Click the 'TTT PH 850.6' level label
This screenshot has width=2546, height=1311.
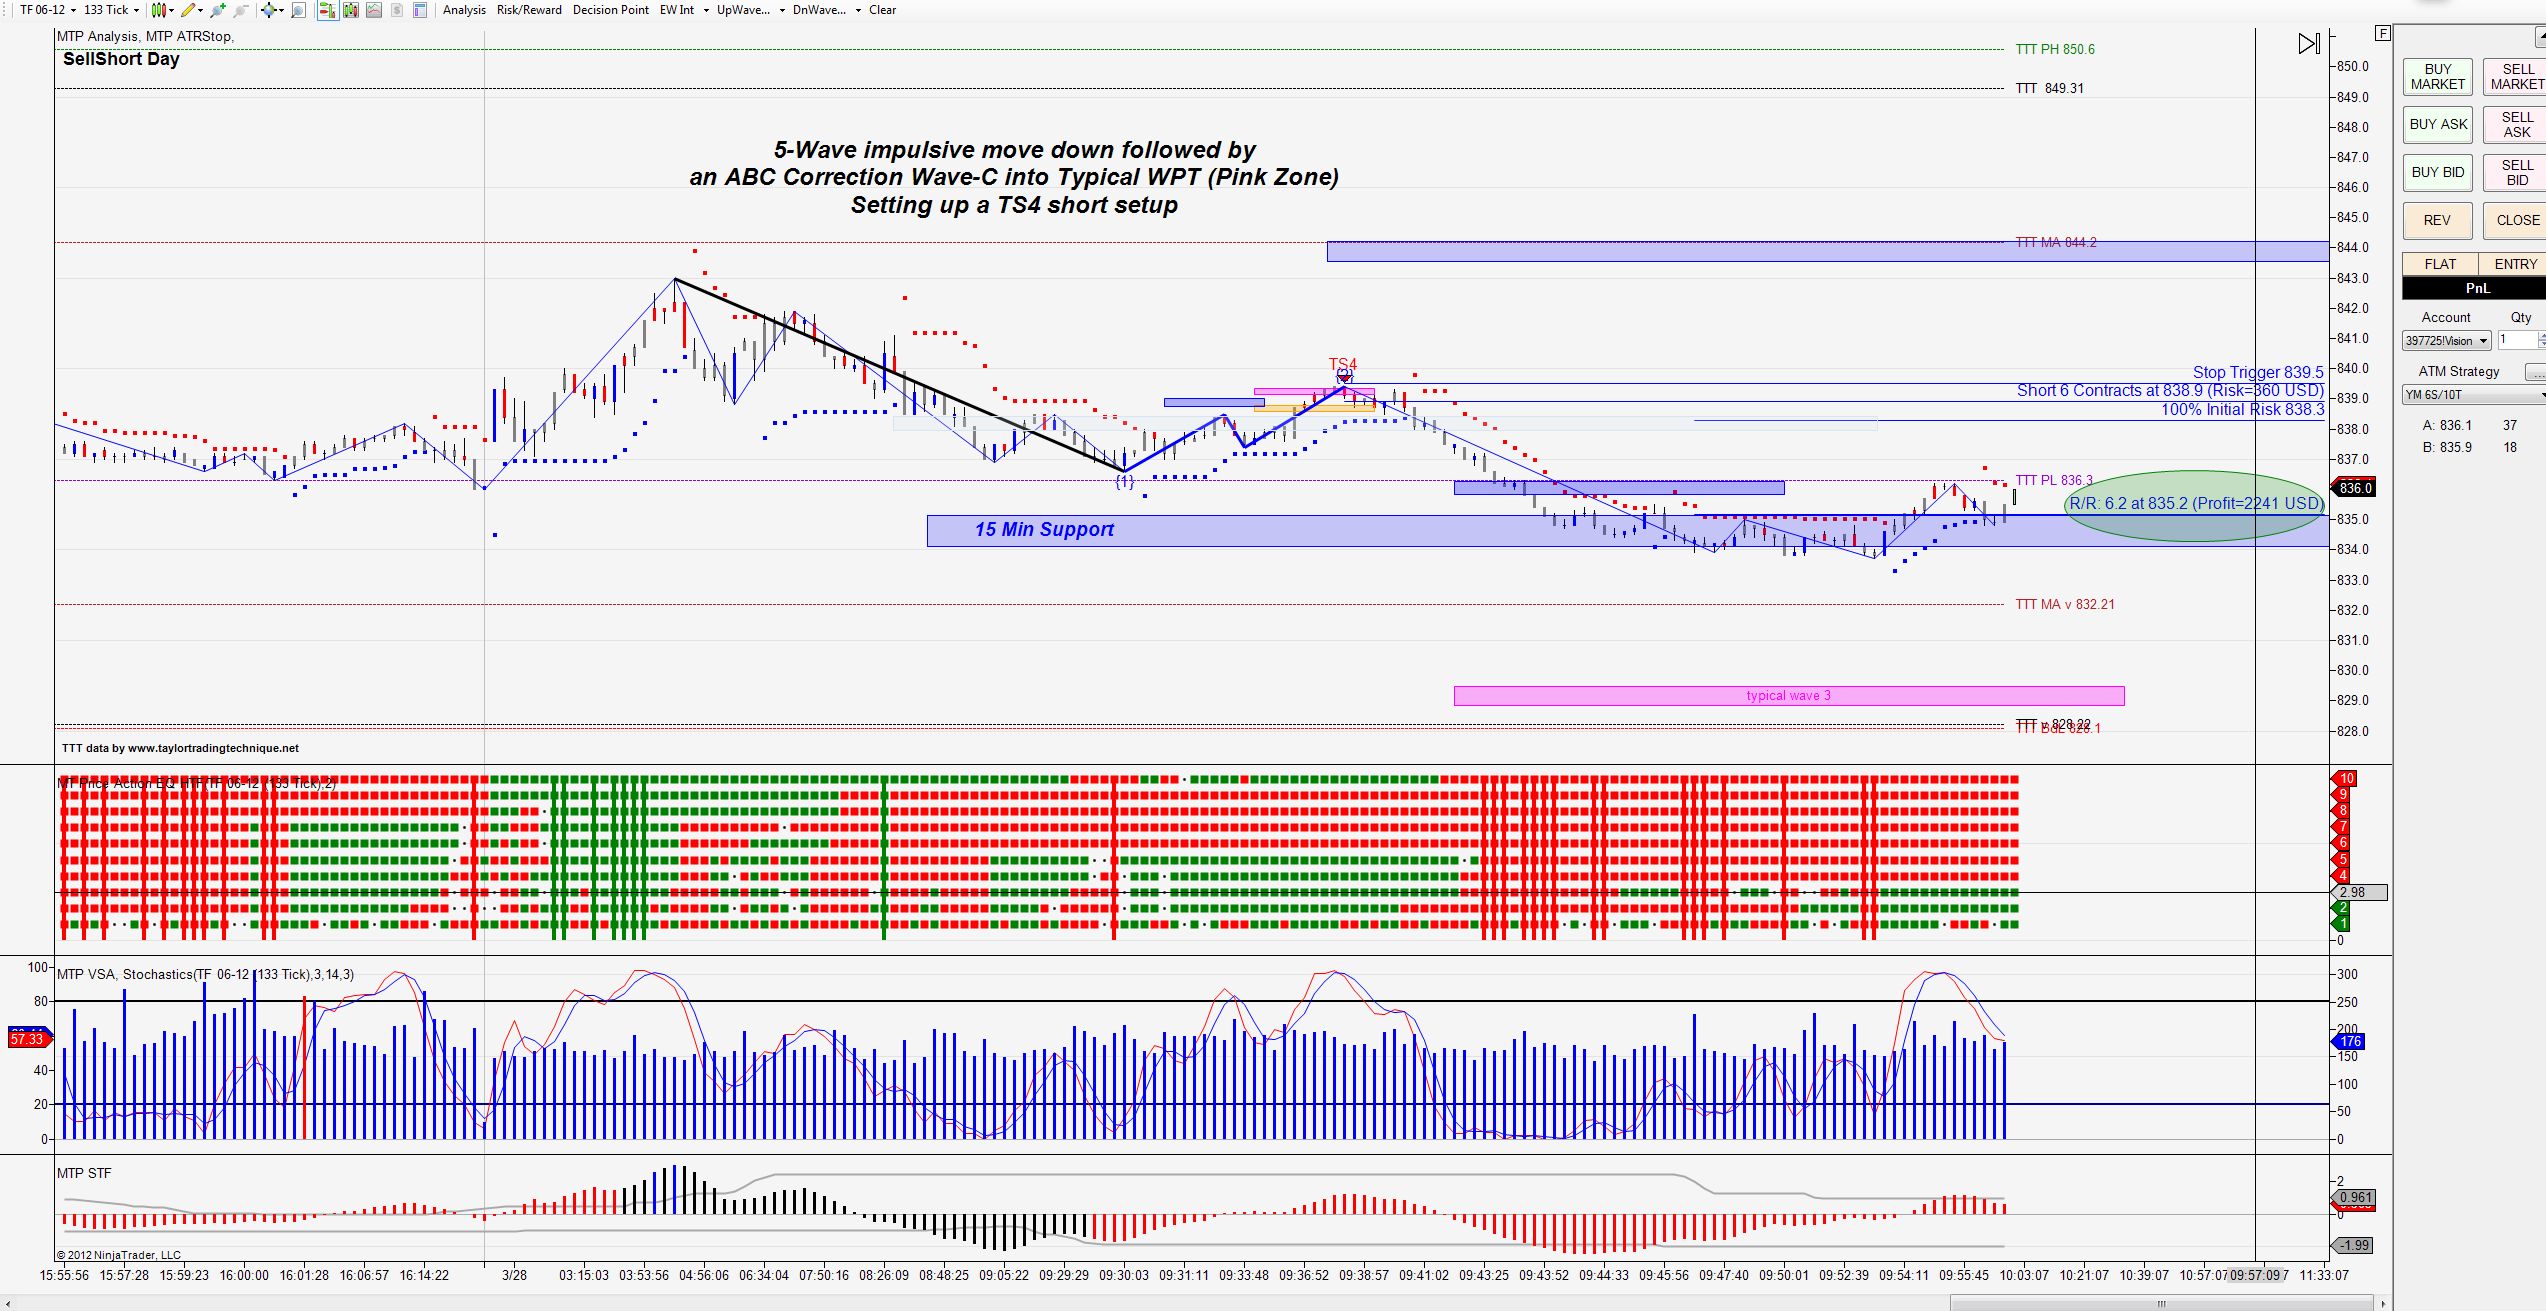pos(2055,49)
